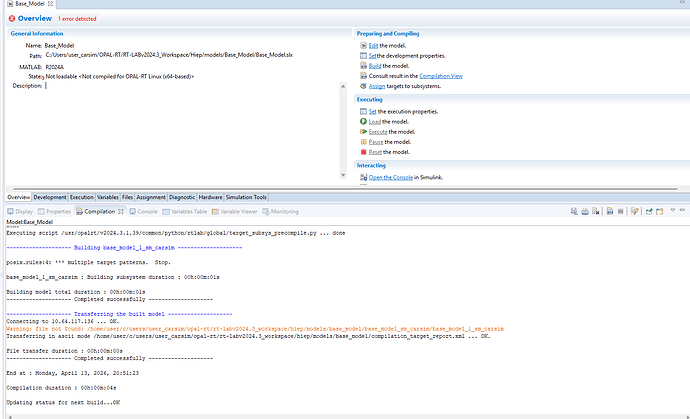Viewport: 690px width, 419px height.
Task: Click the Build model icon
Action: pyautogui.click(x=362, y=66)
